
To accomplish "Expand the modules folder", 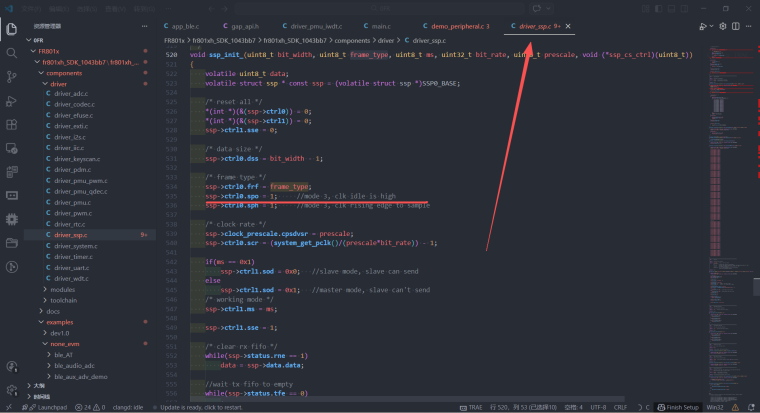I will [x=62, y=289].
